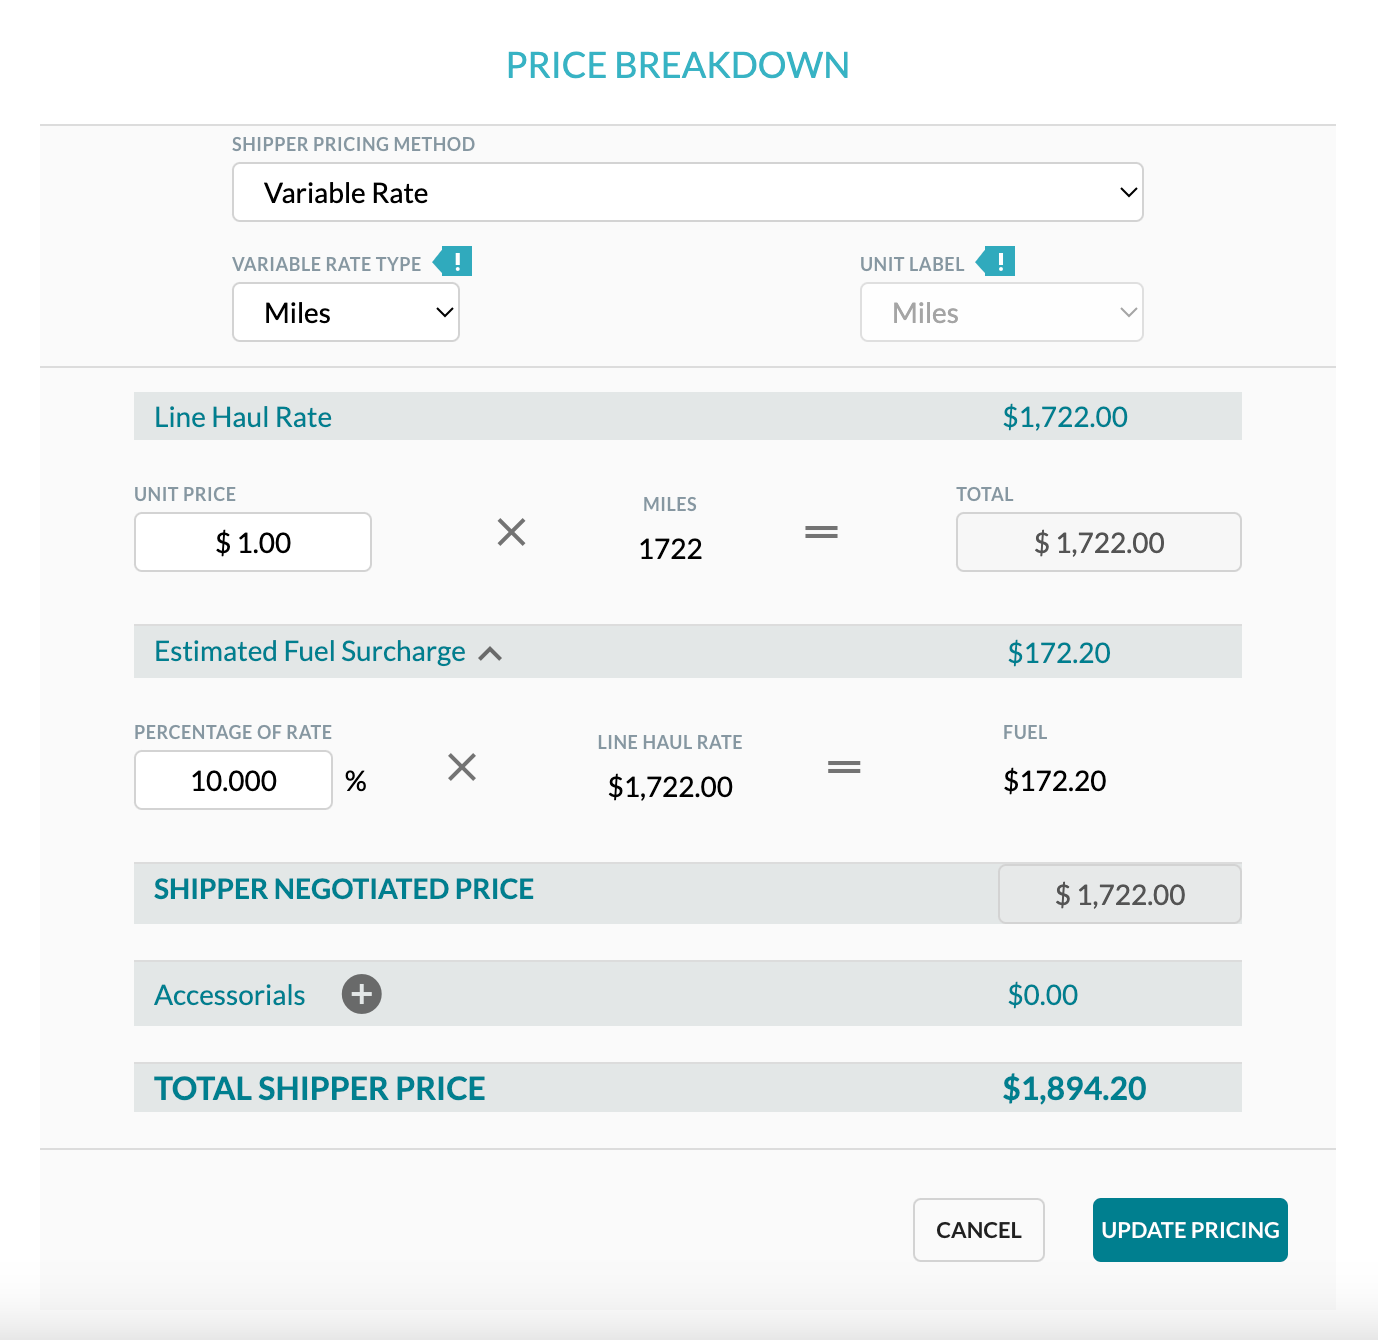Click the Shipper Negotiated Price field
This screenshot has height=1340, width=1378.
click(x=1119, y=893)
